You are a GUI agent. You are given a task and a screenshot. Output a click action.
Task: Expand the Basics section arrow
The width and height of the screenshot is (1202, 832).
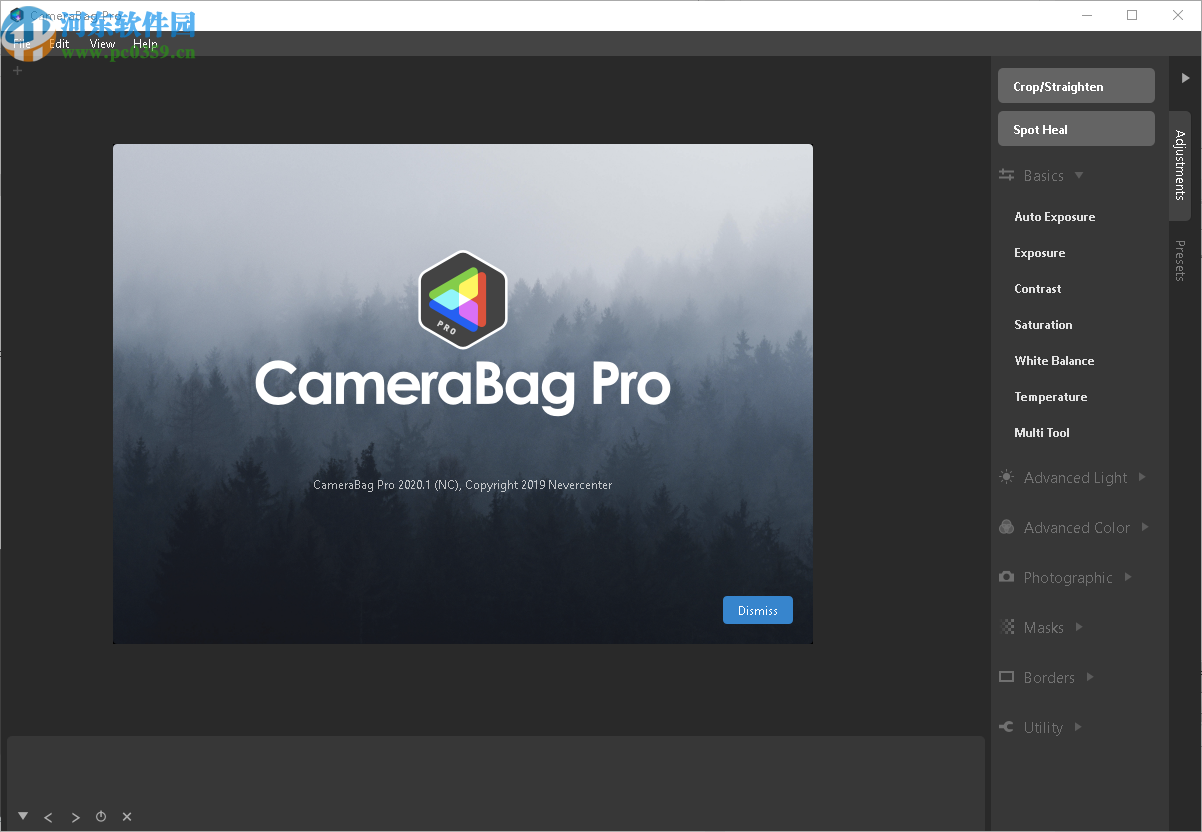[x=1079, y=175]
